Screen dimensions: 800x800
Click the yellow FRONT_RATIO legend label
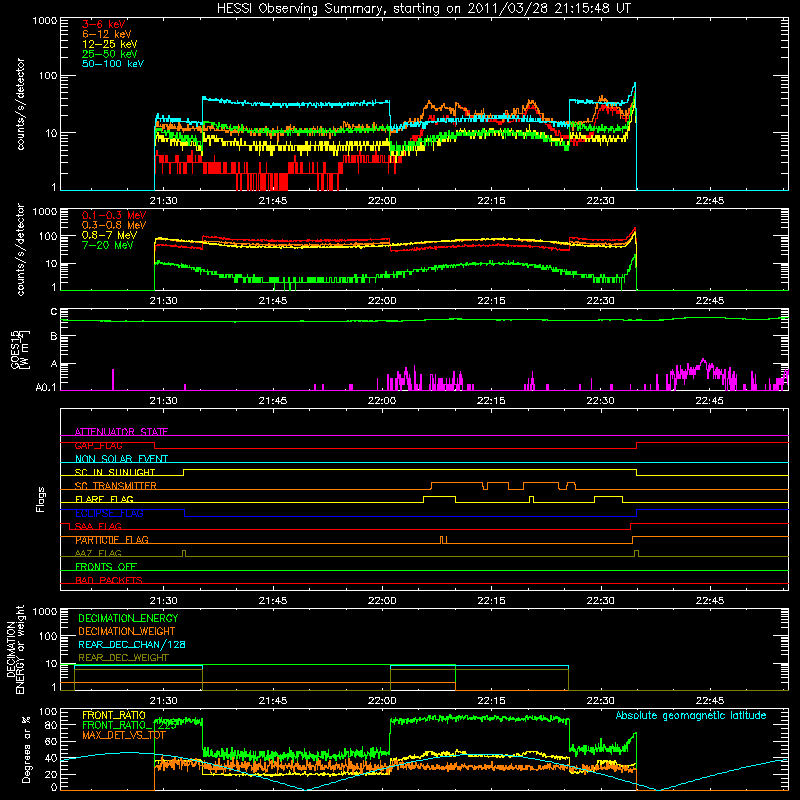(x=114, y=715)
